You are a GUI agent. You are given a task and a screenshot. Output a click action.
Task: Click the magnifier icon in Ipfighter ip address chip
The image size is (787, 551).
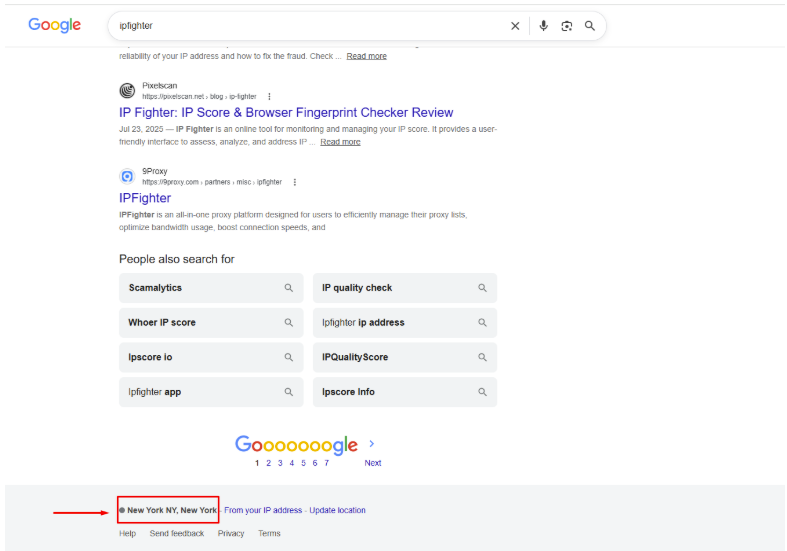[482, 323]
